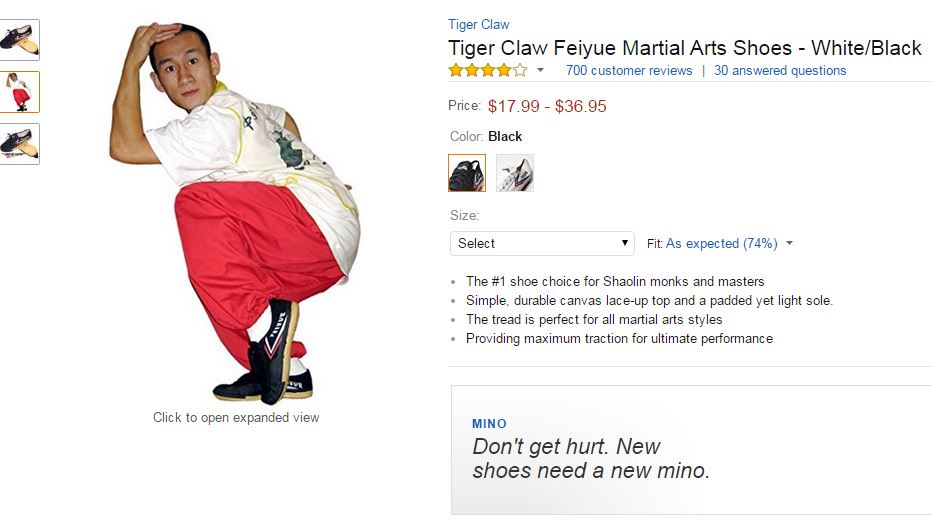Open the Size Select dropdown
Image resolution: width=932 pixels, height=530 pixels.
[542, 243]
